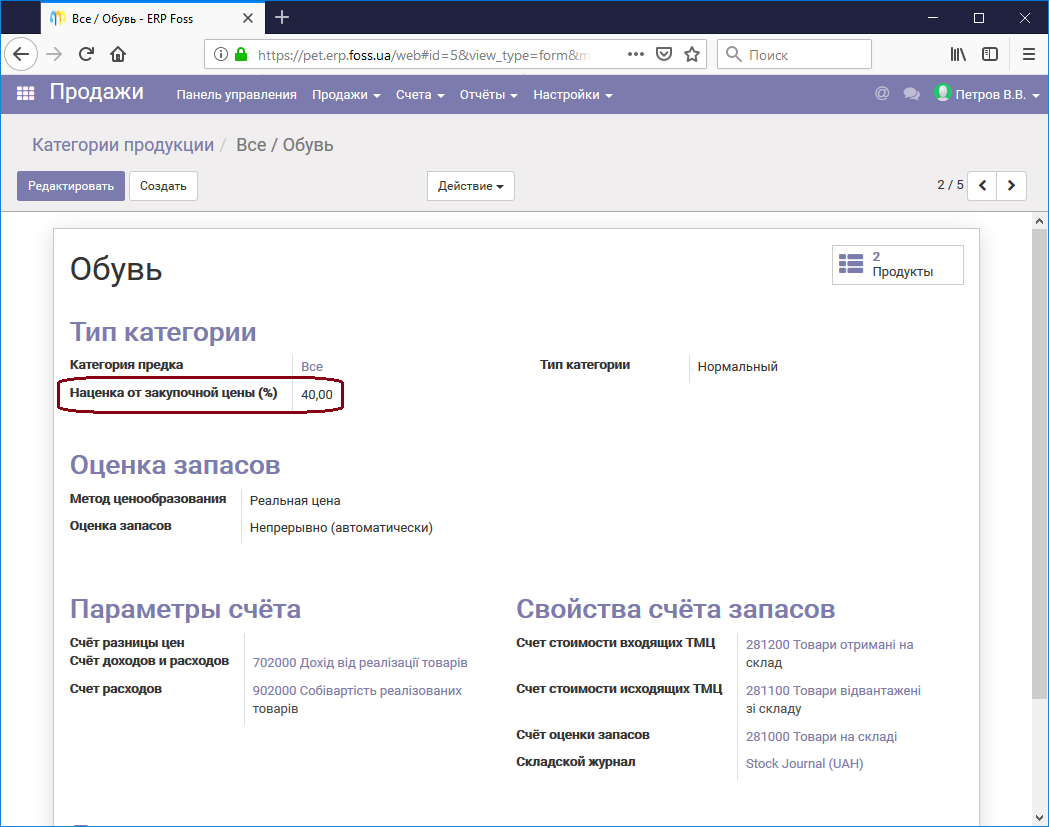Image resolution: width=1049 pixels, height=827 pixels.
Task: Click the Поиск search box
Action: coord(795,54)
